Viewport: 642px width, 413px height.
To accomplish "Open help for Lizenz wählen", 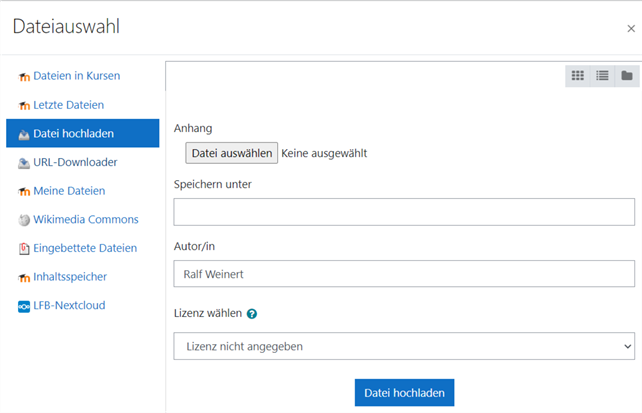I will 252,314.
